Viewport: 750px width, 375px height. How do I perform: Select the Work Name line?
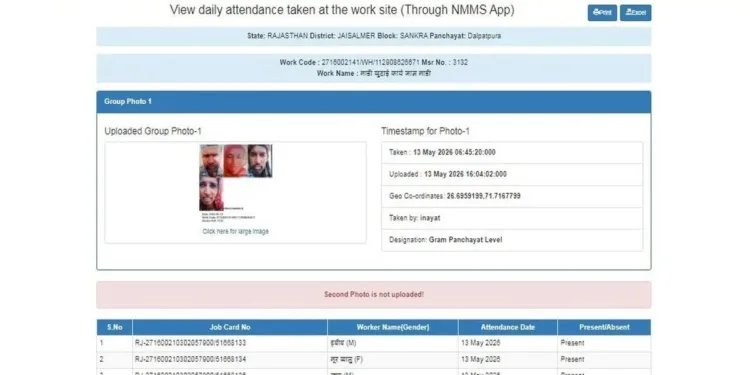[x=374, y=74]
